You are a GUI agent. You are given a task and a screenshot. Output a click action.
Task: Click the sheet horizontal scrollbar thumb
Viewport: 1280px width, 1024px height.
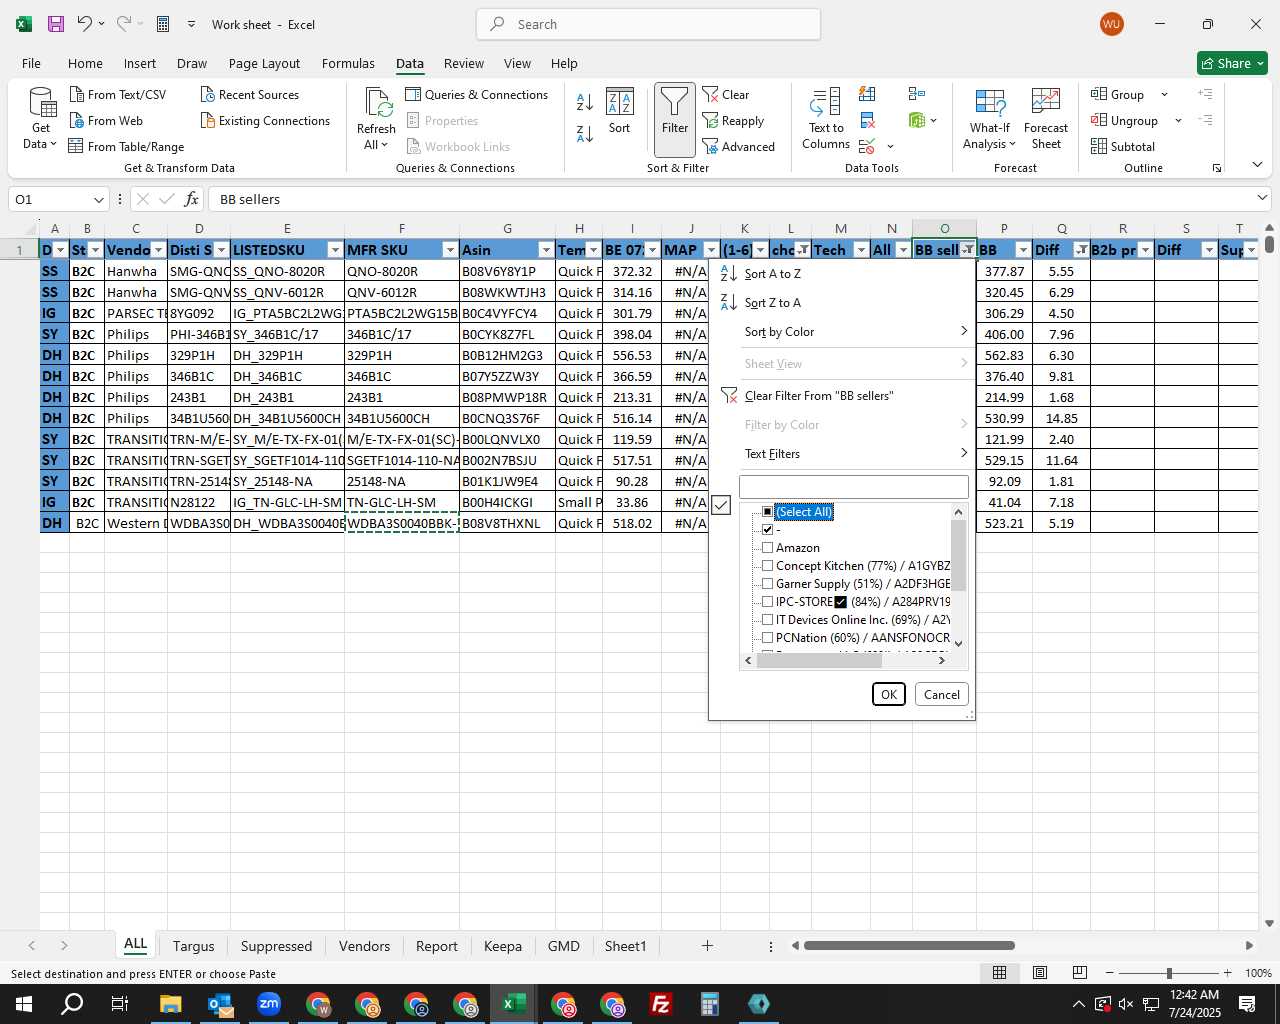[909, 946]
